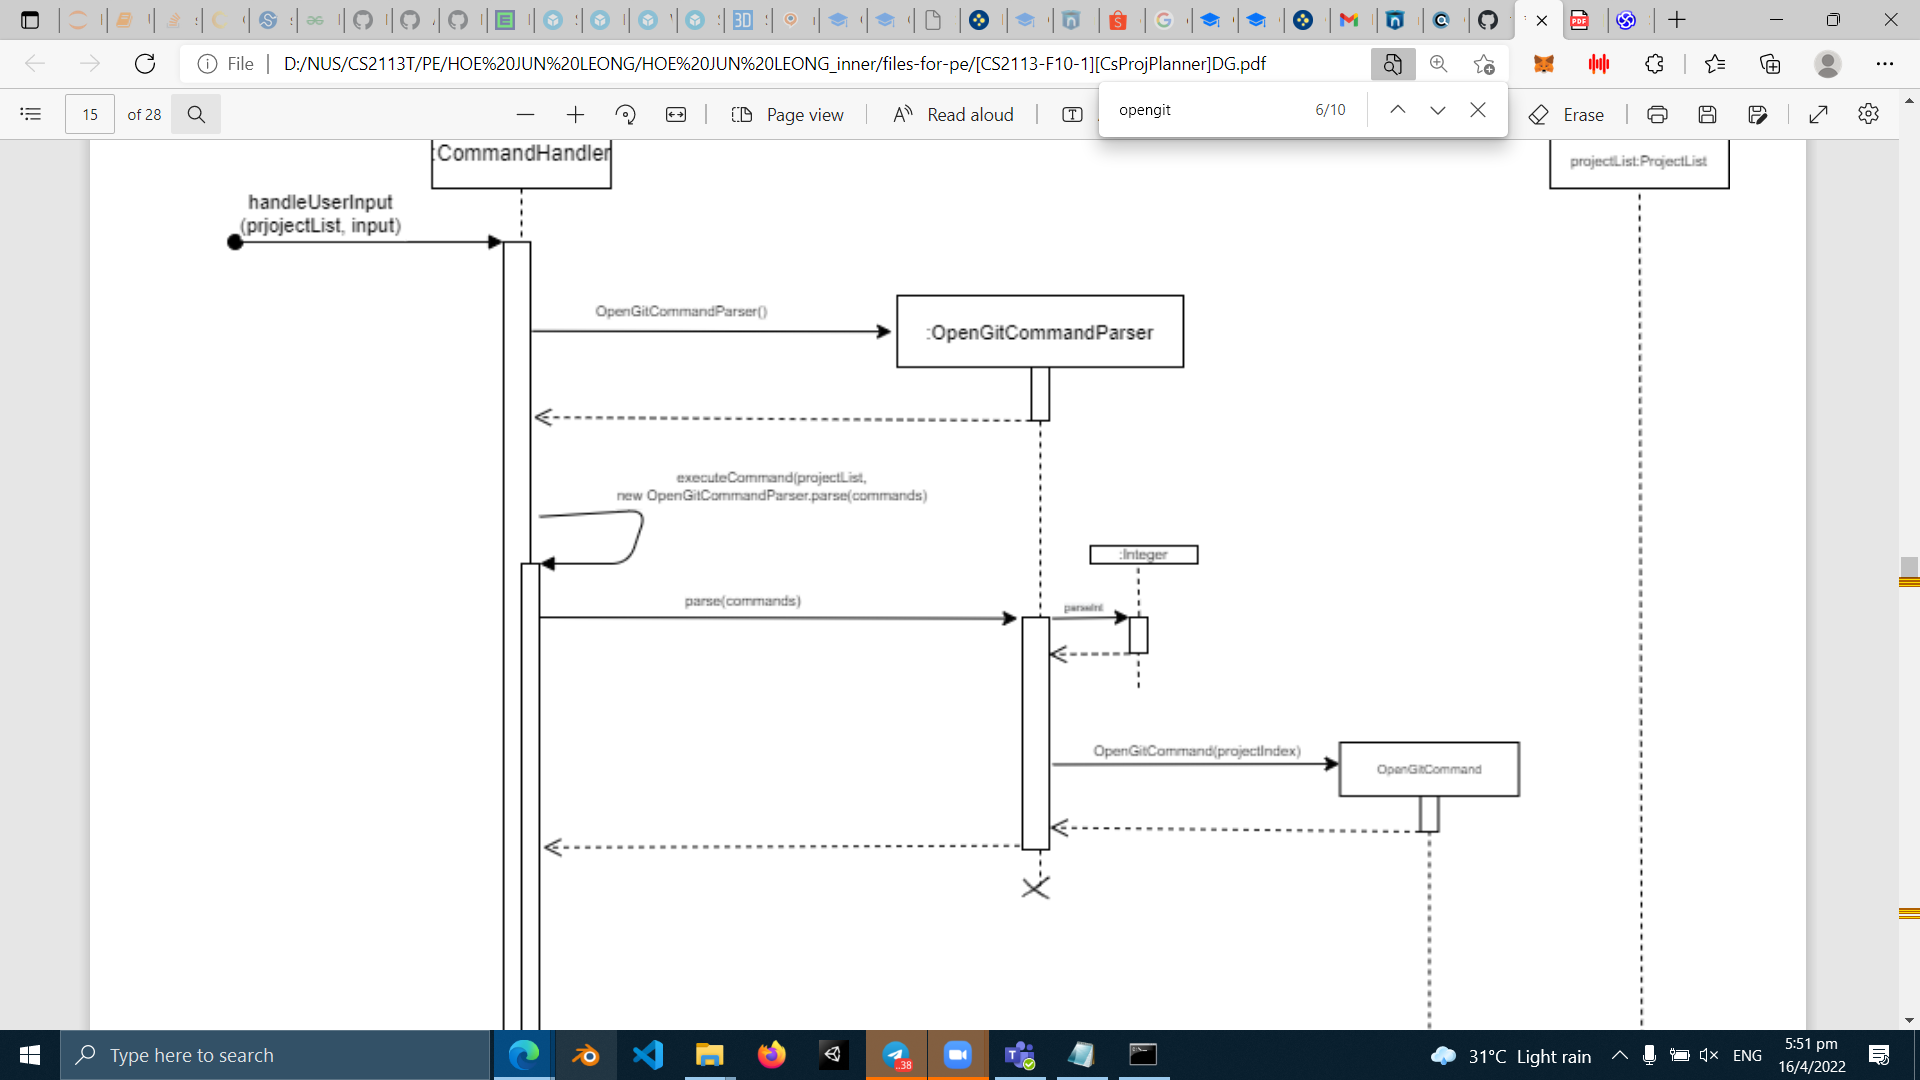The width and height of the screenshot is (1920, 1080).
Task: Open a new browser tab
Action: (1677, 19)
